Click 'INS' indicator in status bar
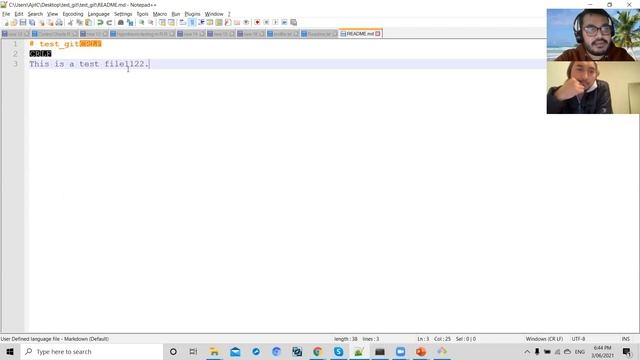Image resolution: width=640 pixels, height=360 pixels. click(x=625, y=339)
